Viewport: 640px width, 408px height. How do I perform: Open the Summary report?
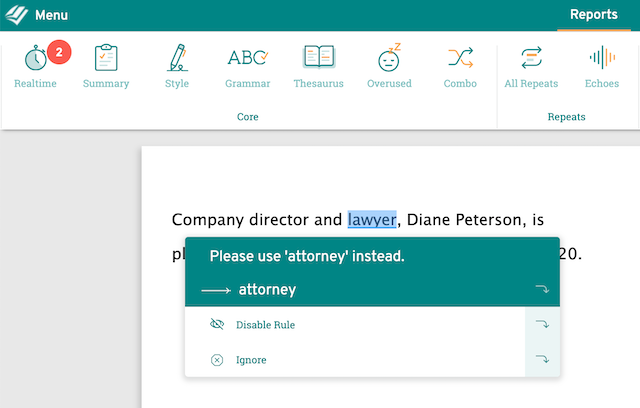coord(106,66)
